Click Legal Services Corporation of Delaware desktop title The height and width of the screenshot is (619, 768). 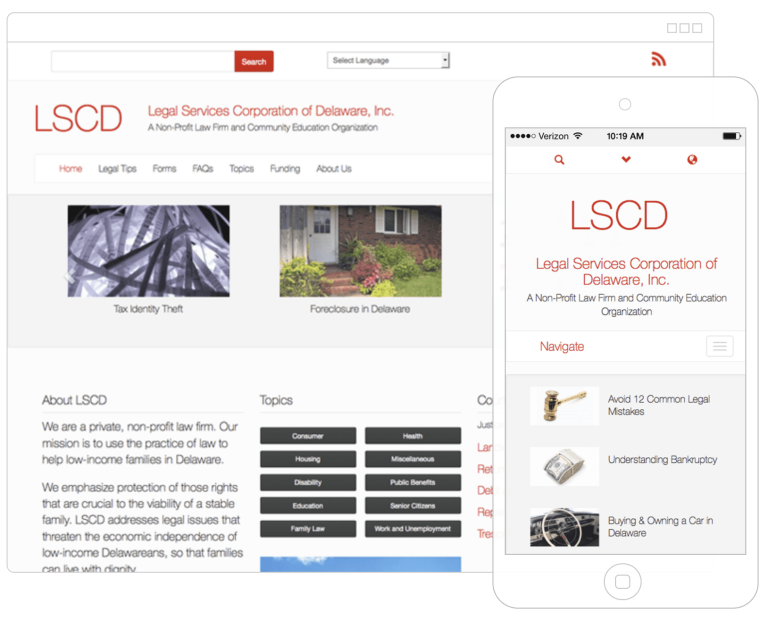271,111
